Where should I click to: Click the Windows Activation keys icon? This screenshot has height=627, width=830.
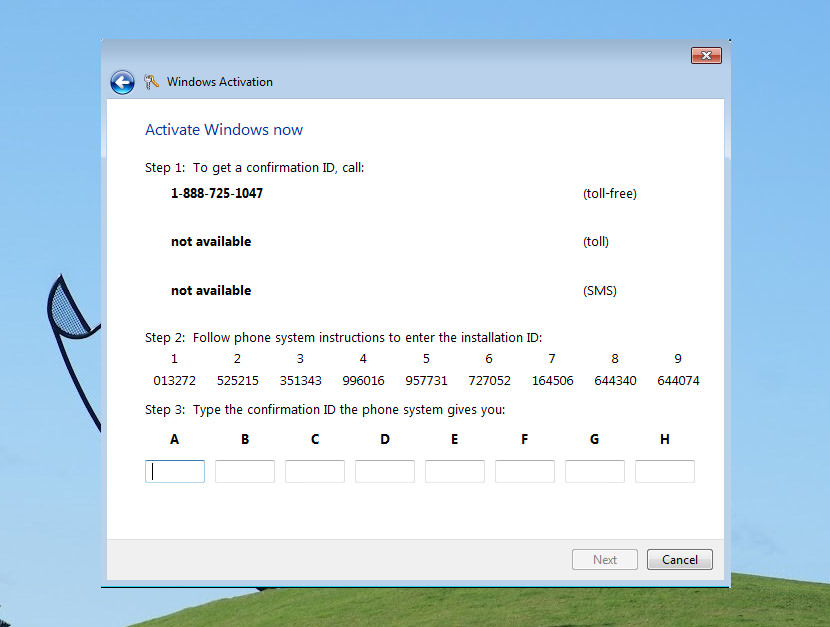pyautogui.click(x=151, y=82)
